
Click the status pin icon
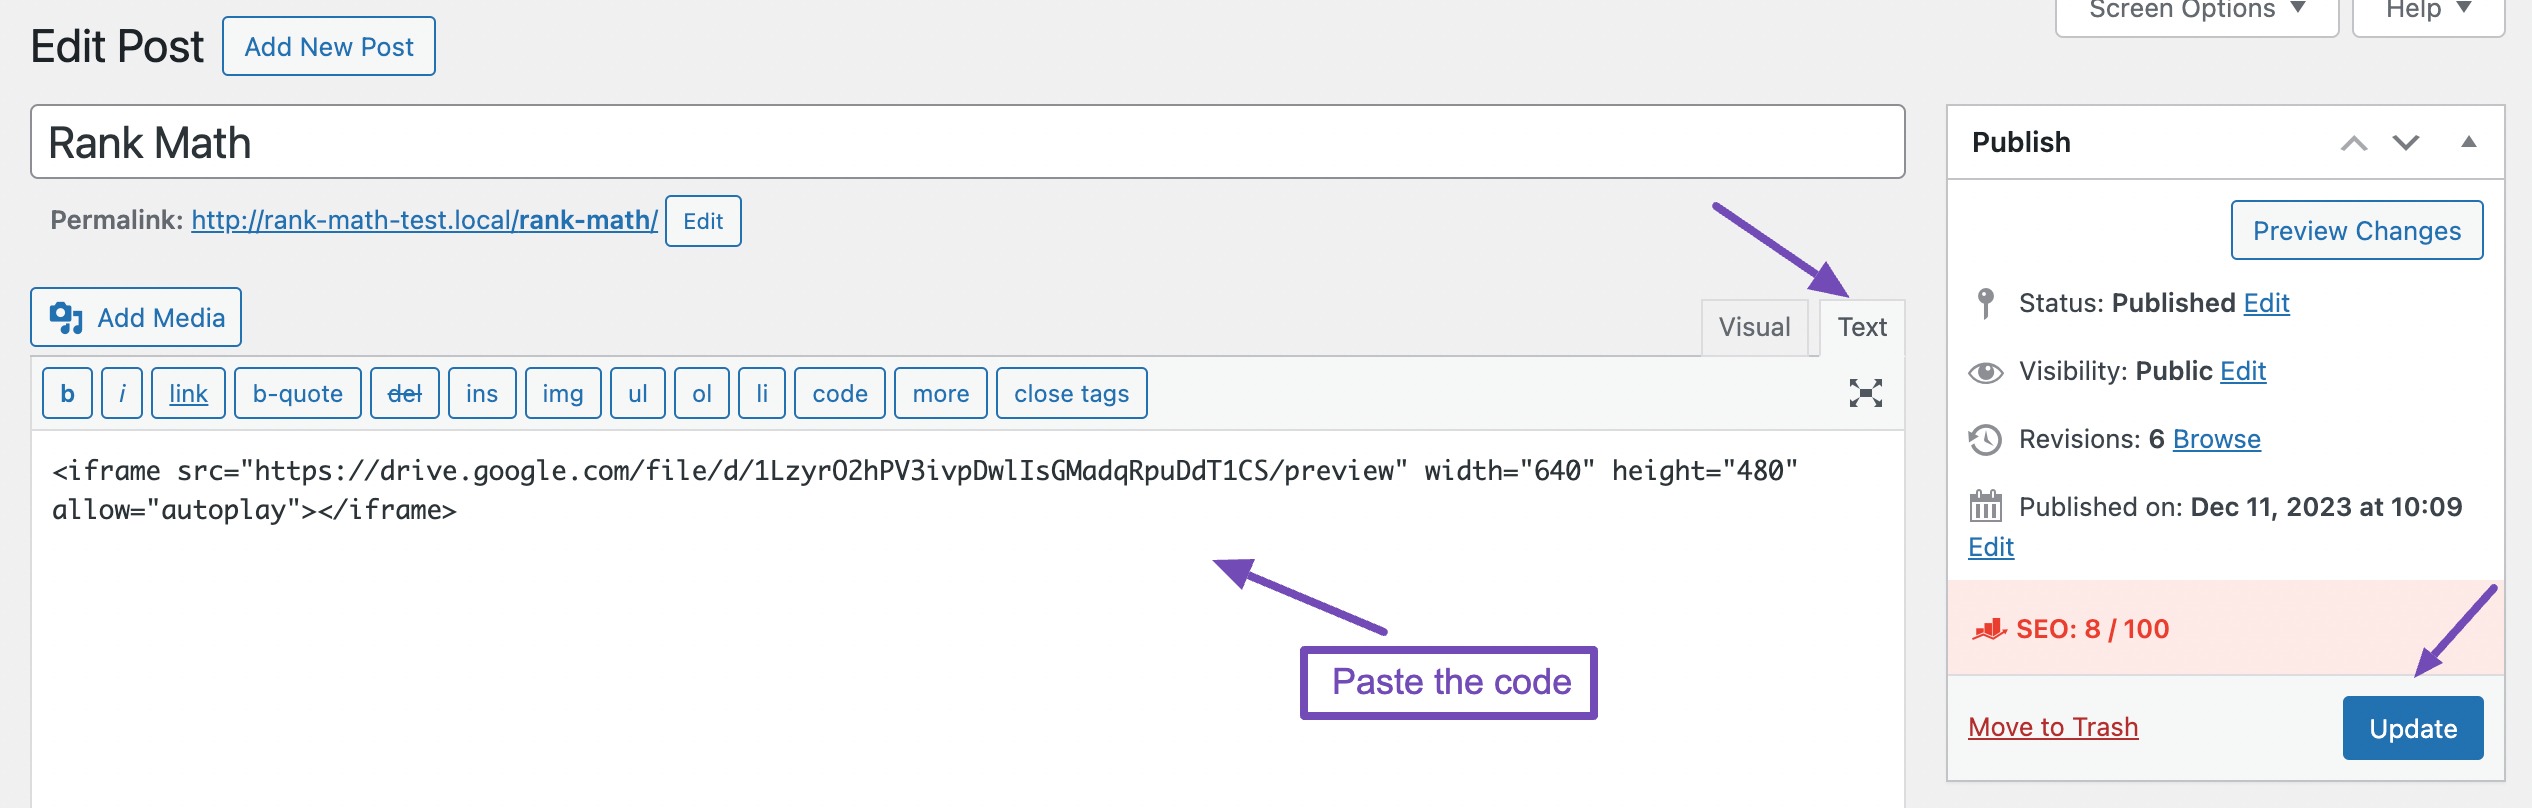click(1986, 303)
